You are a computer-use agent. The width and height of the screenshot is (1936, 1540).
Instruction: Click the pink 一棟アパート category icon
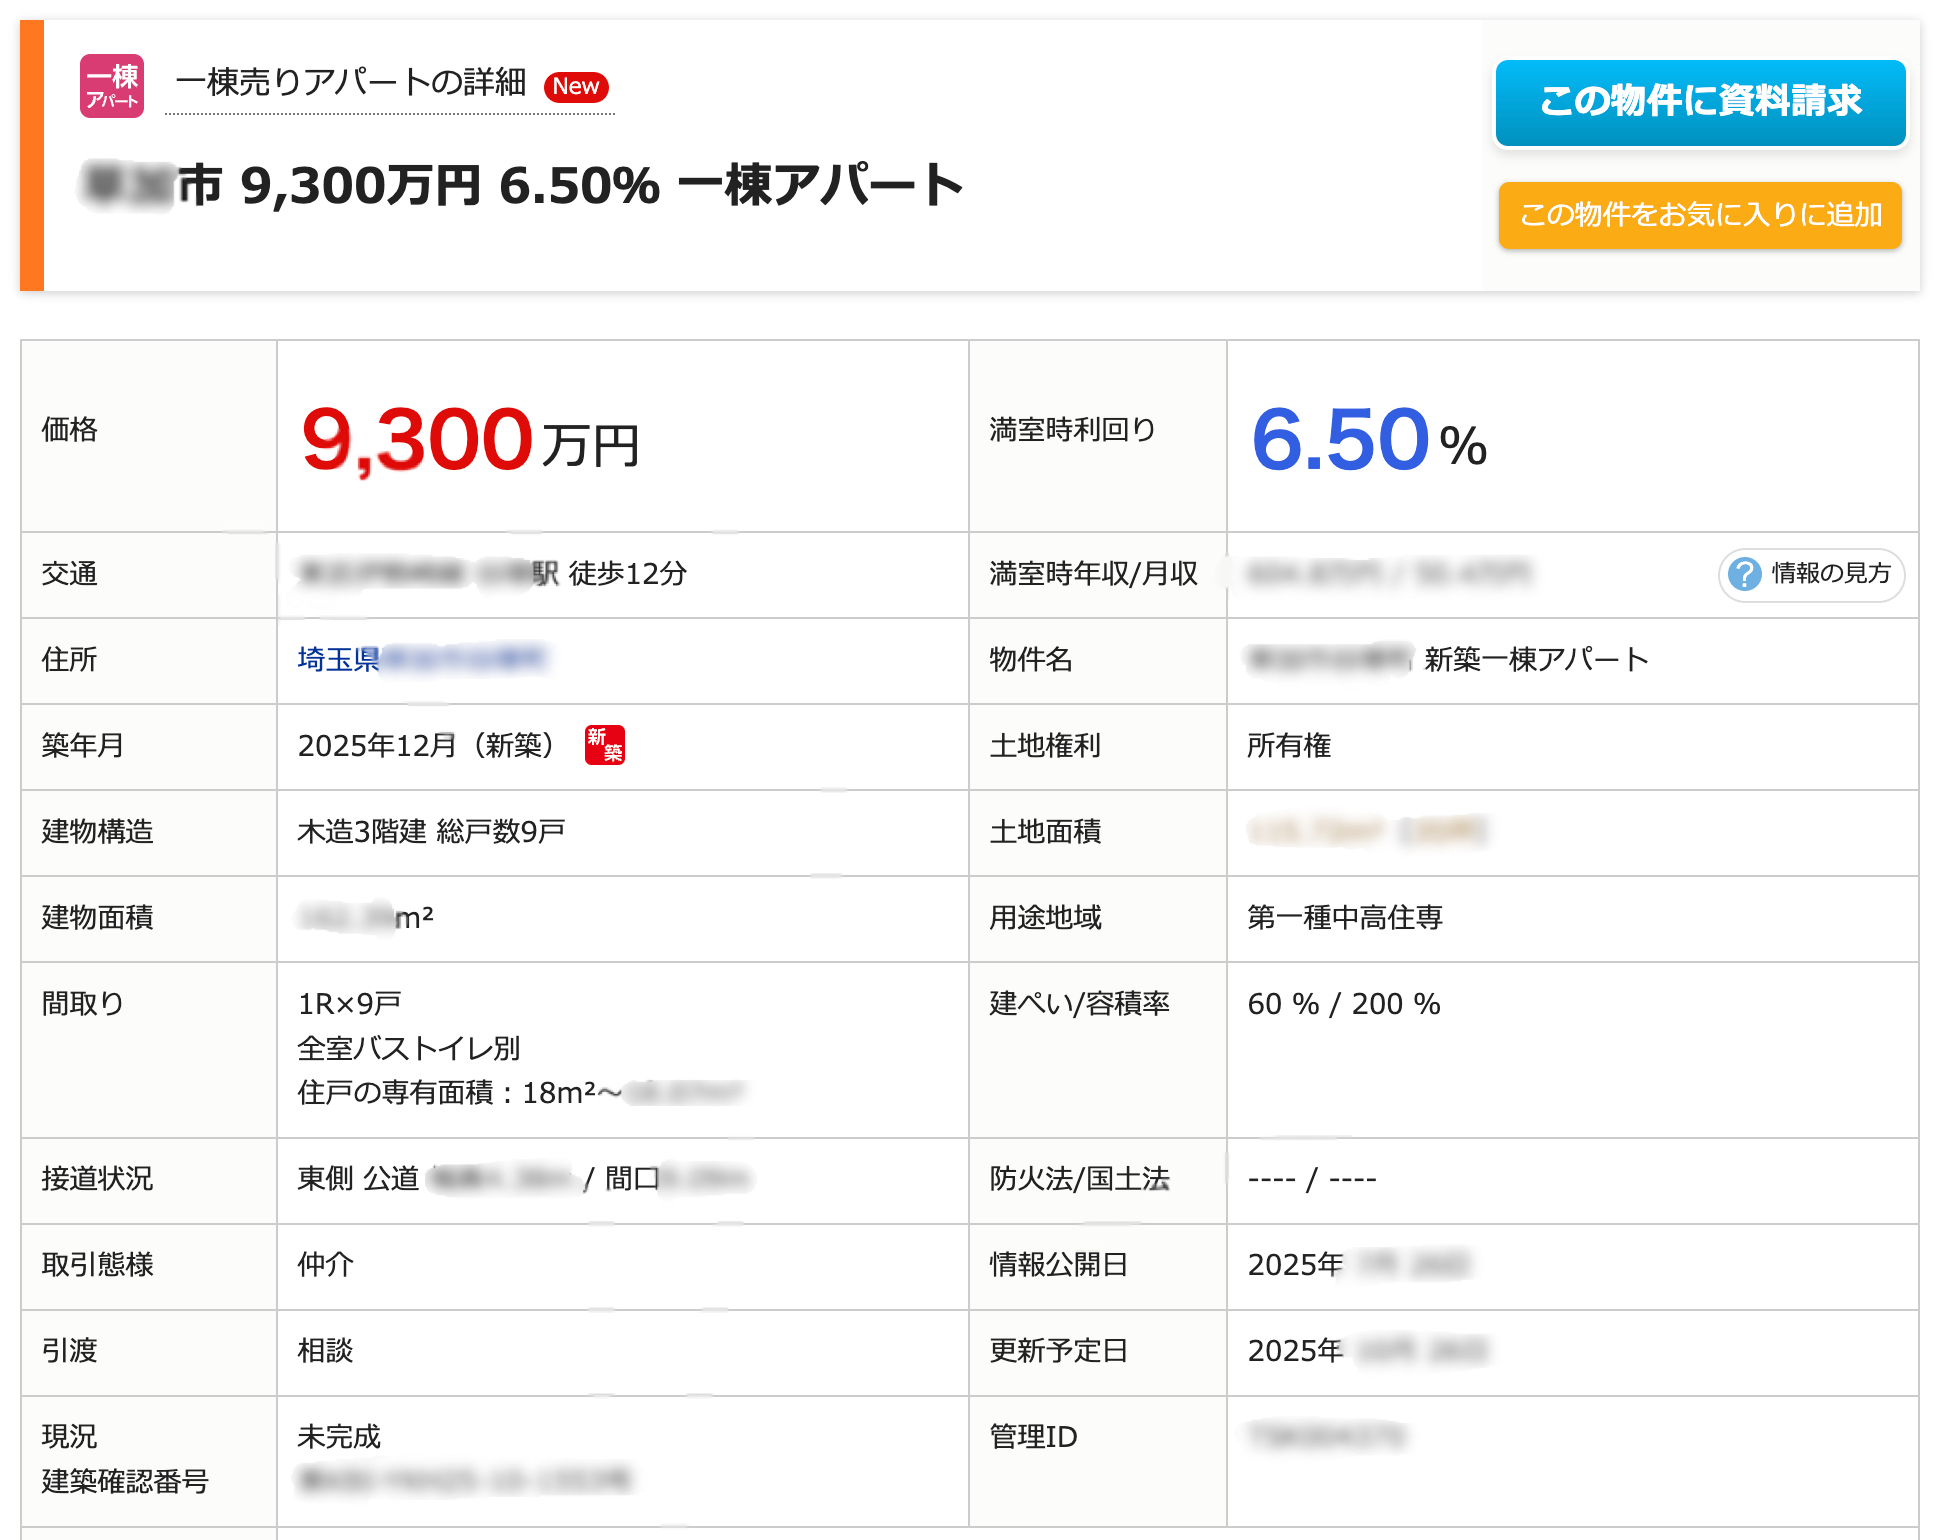[112, 86]
